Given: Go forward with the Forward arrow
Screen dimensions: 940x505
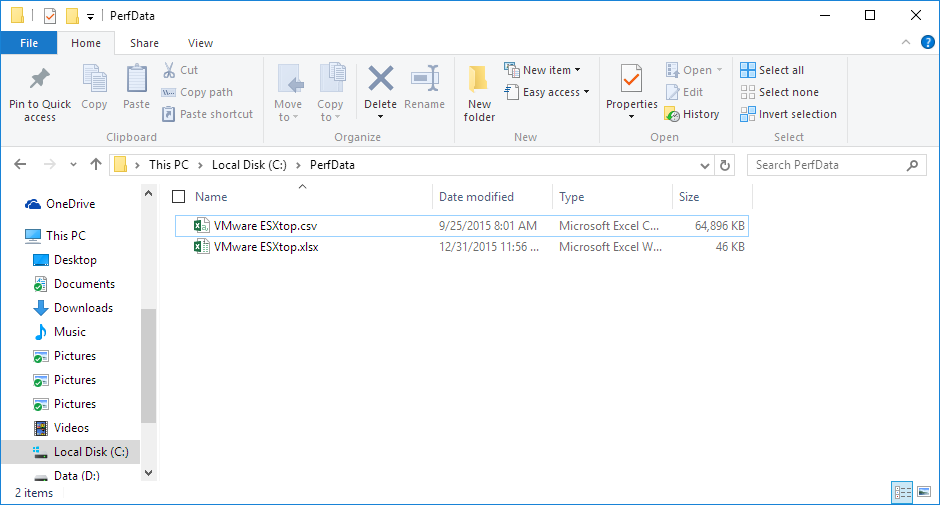Looking at the screenshot, I should point(50,164).
